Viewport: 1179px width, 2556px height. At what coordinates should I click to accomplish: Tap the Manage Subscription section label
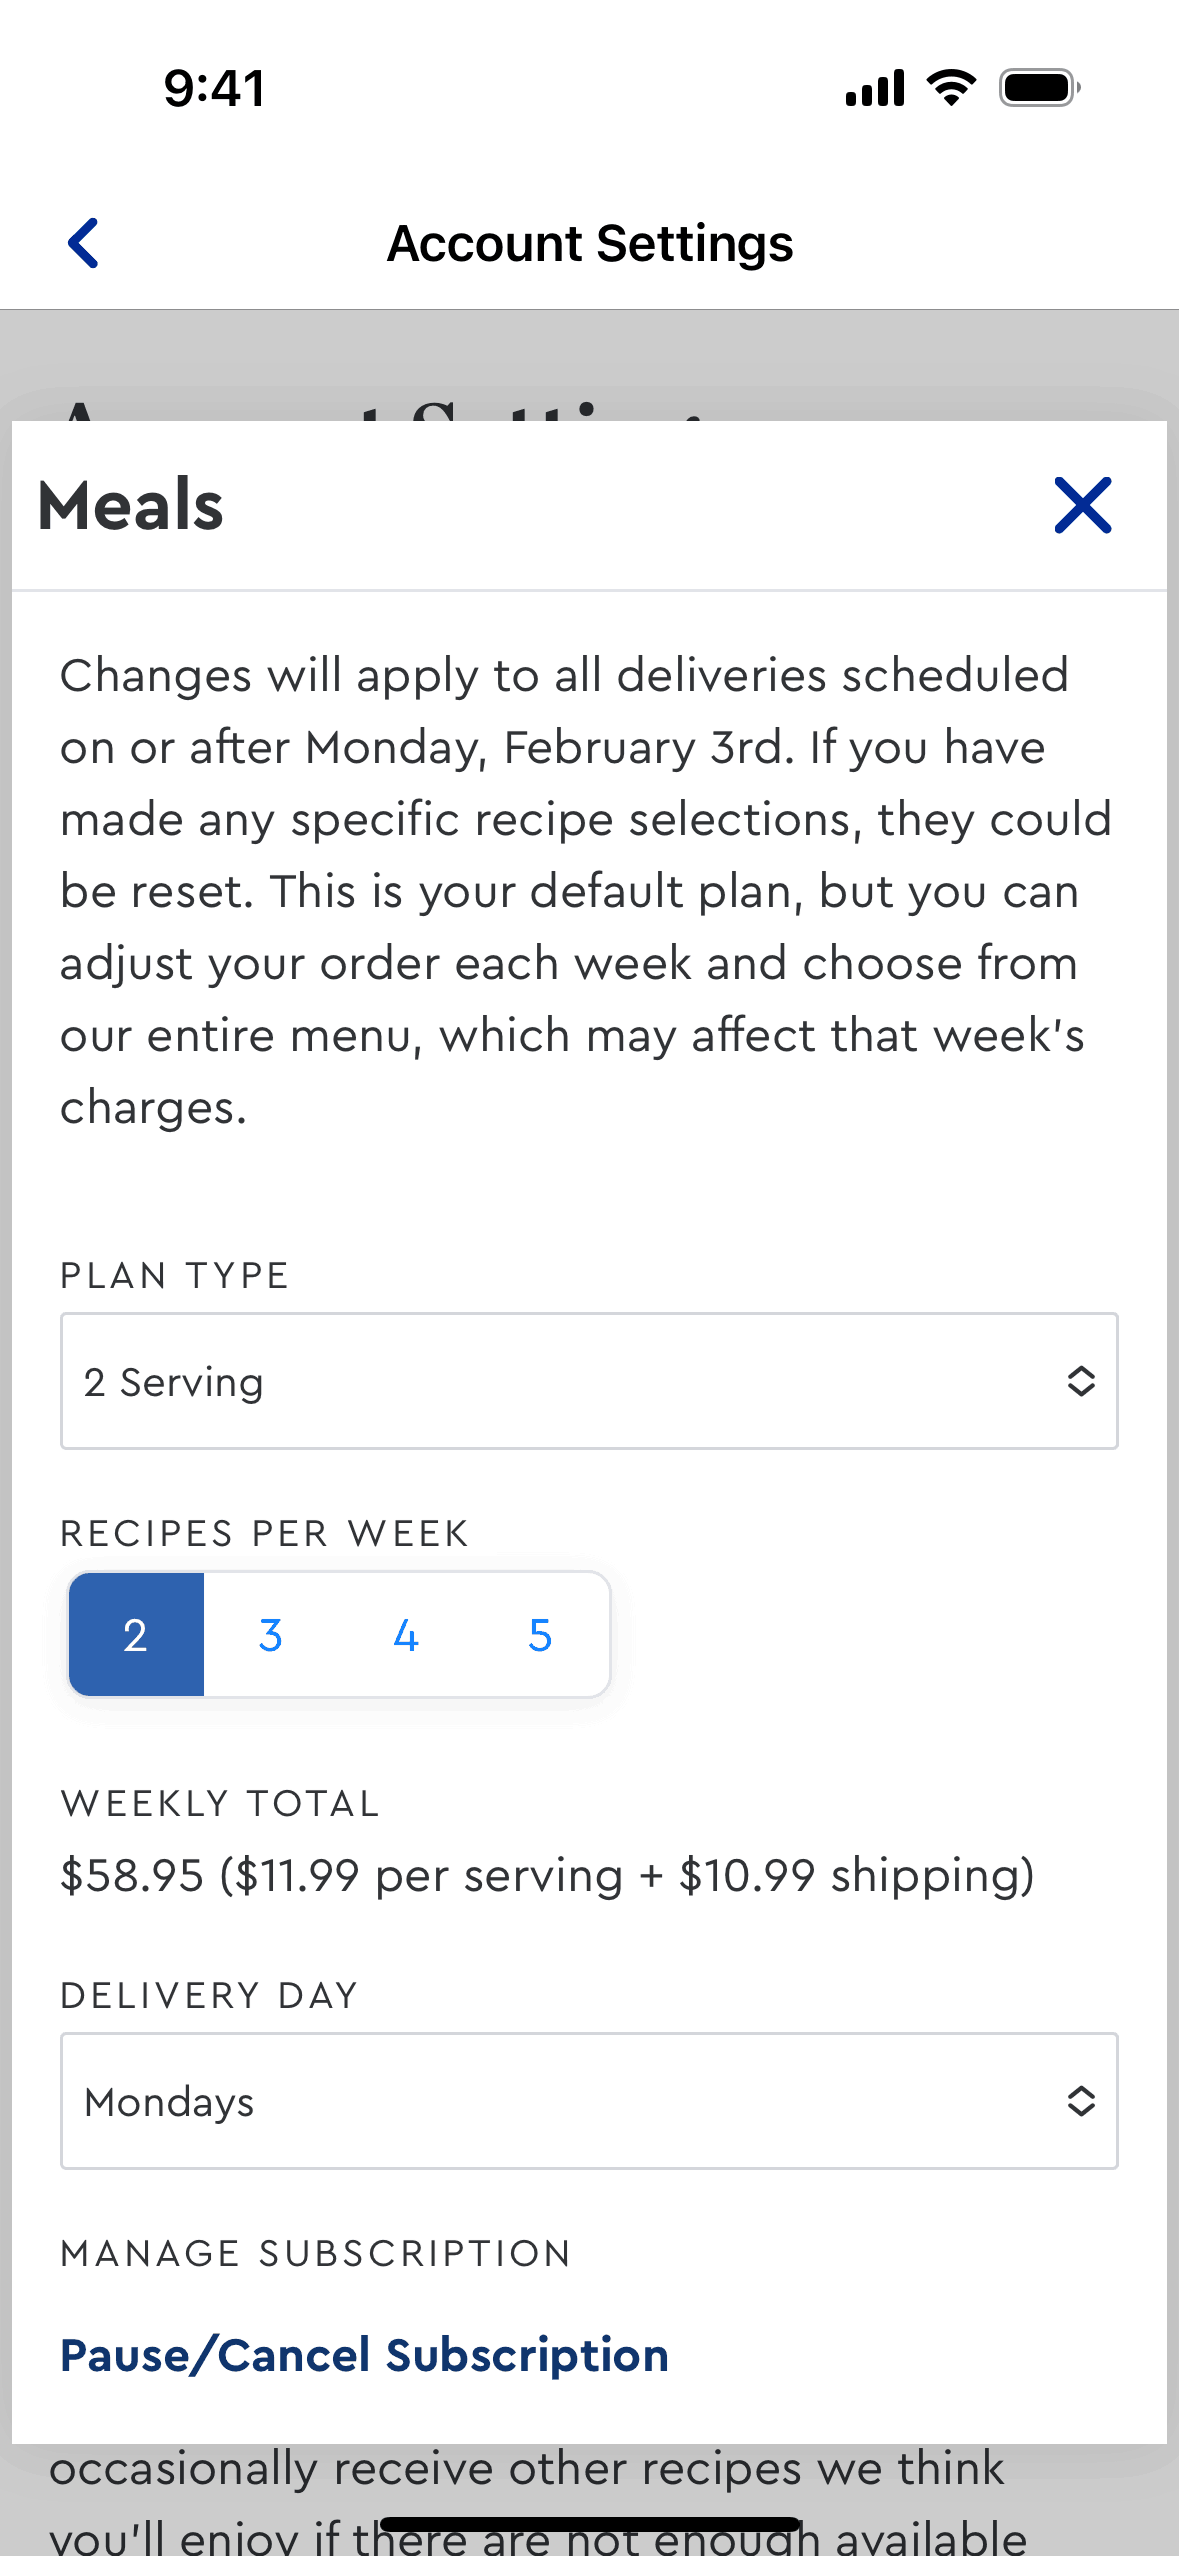click(316, 2254)
